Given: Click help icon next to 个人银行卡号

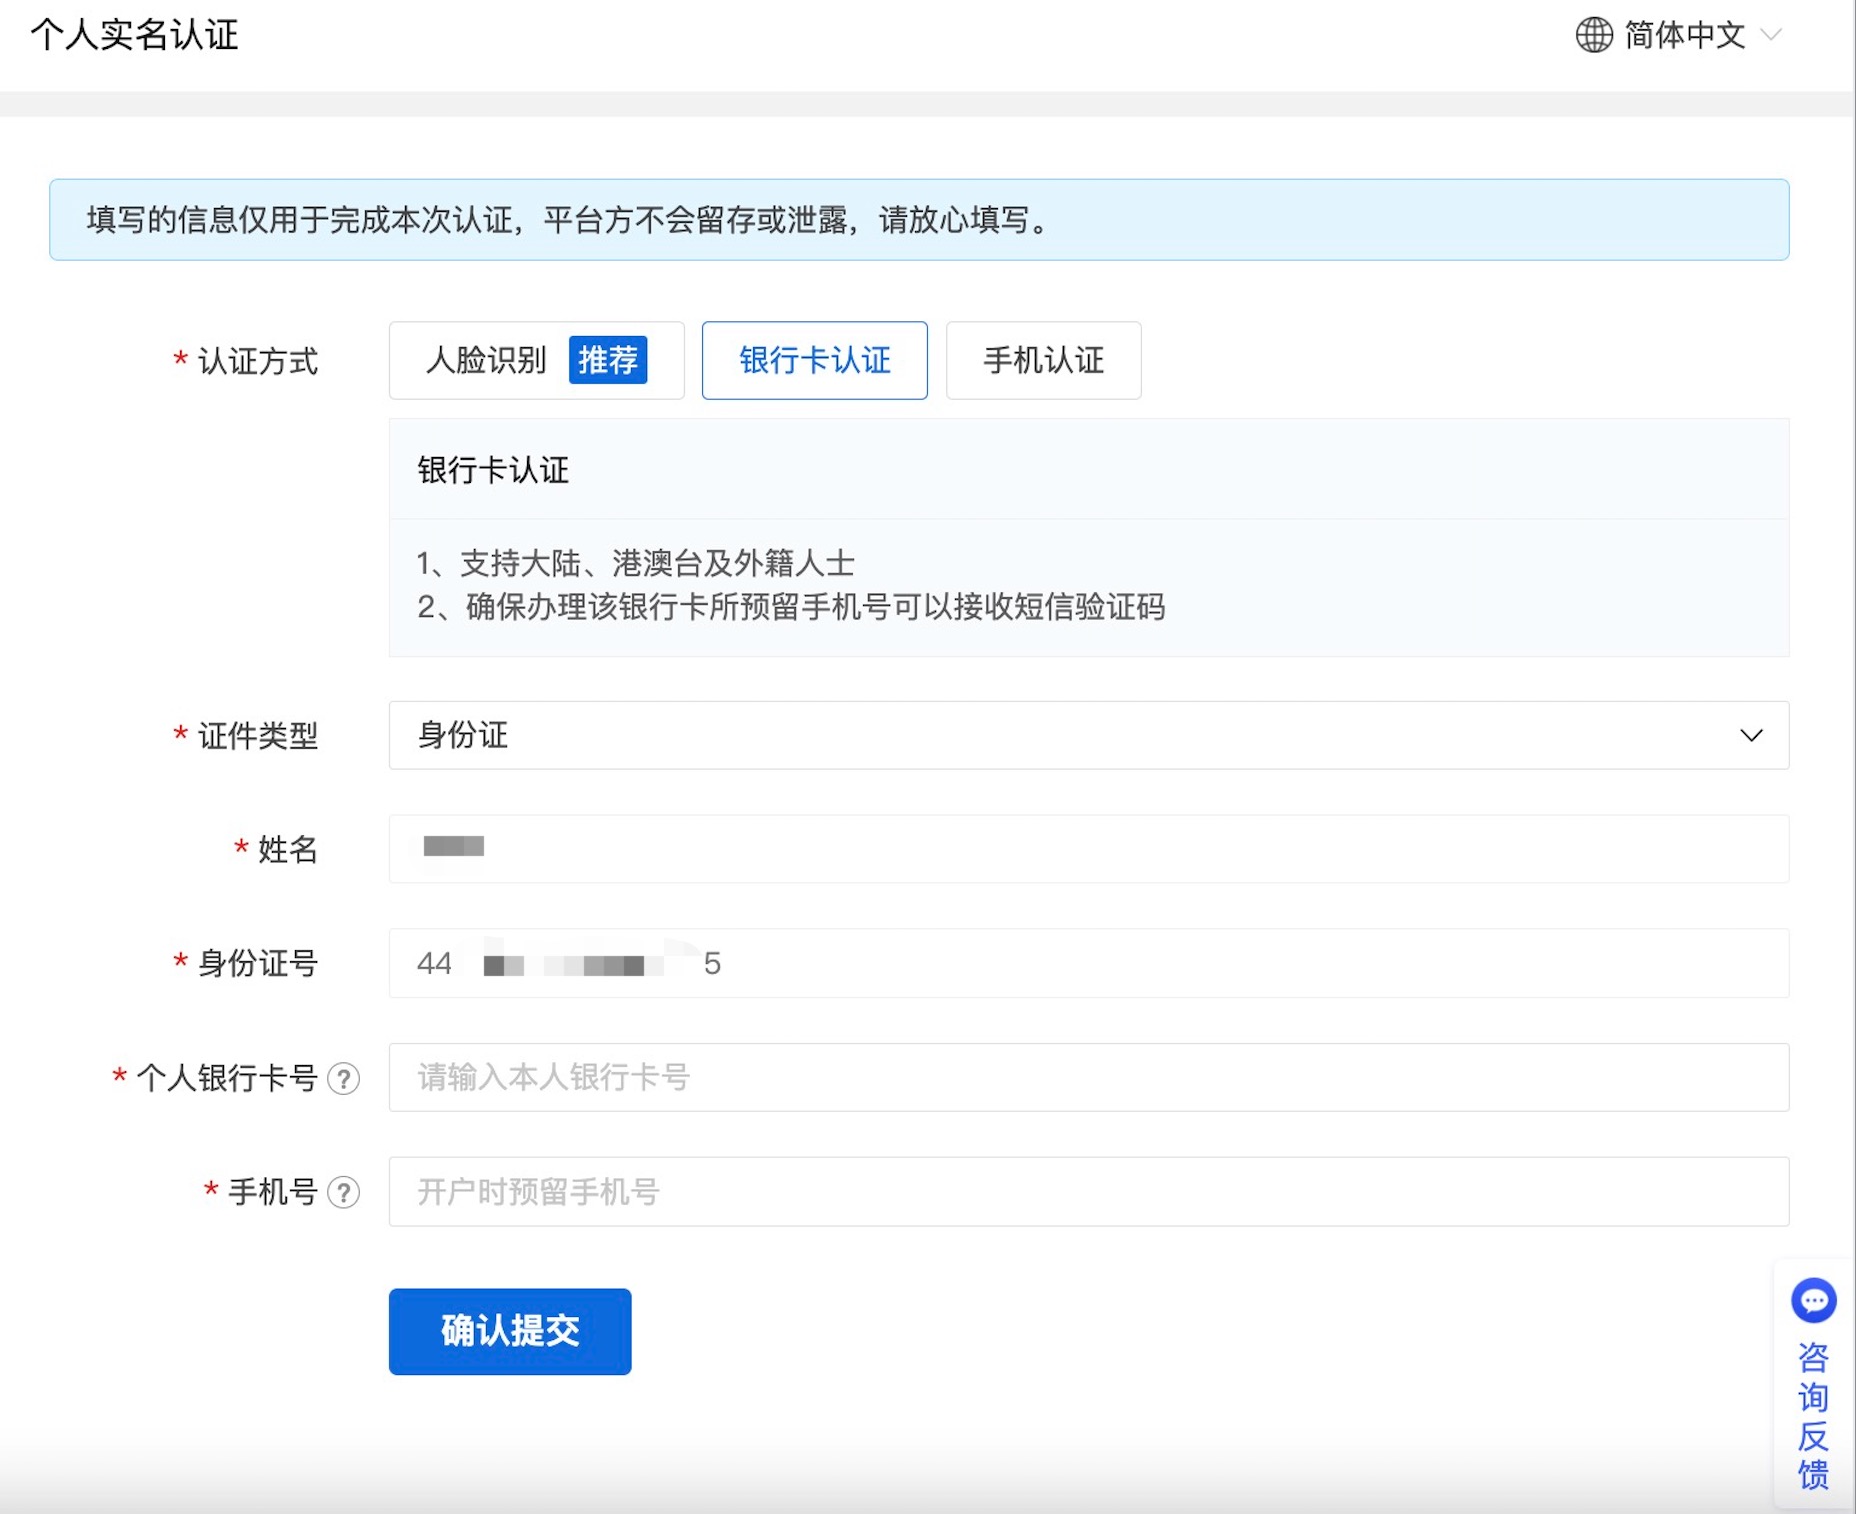Looking at the screenshot, I should point(344,1078).
